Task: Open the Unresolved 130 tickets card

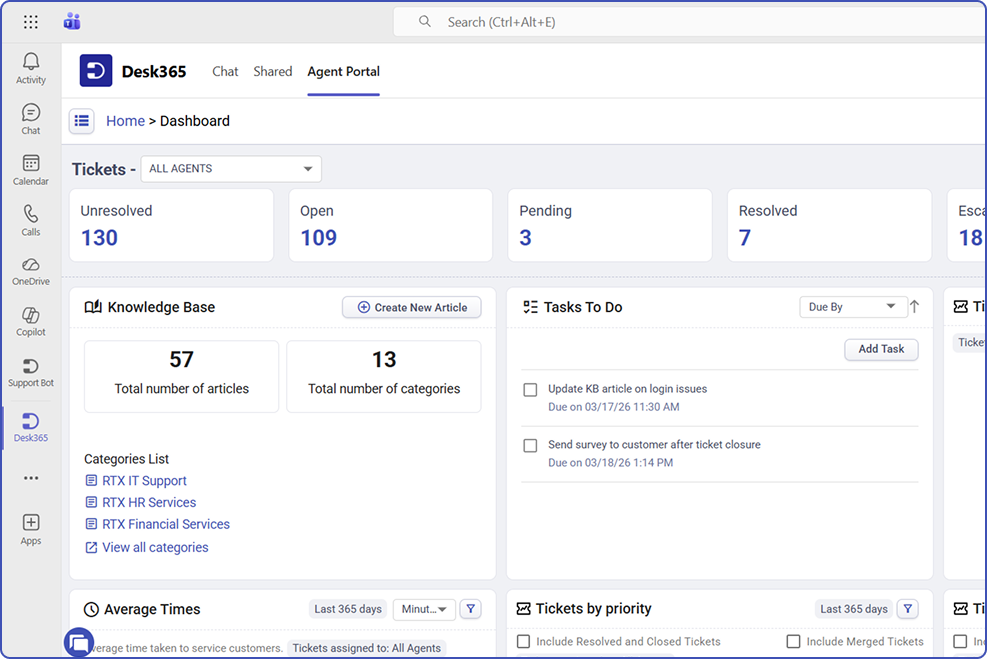Action: [171, 225]
